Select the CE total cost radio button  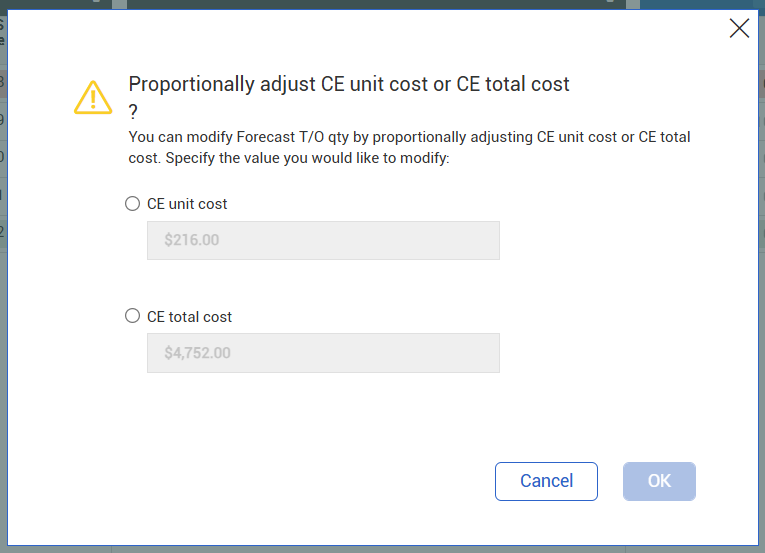click(x=132, y=316)
